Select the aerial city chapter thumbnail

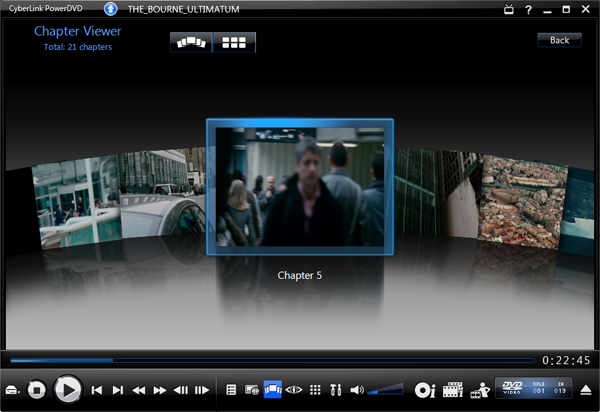[522, 202]
